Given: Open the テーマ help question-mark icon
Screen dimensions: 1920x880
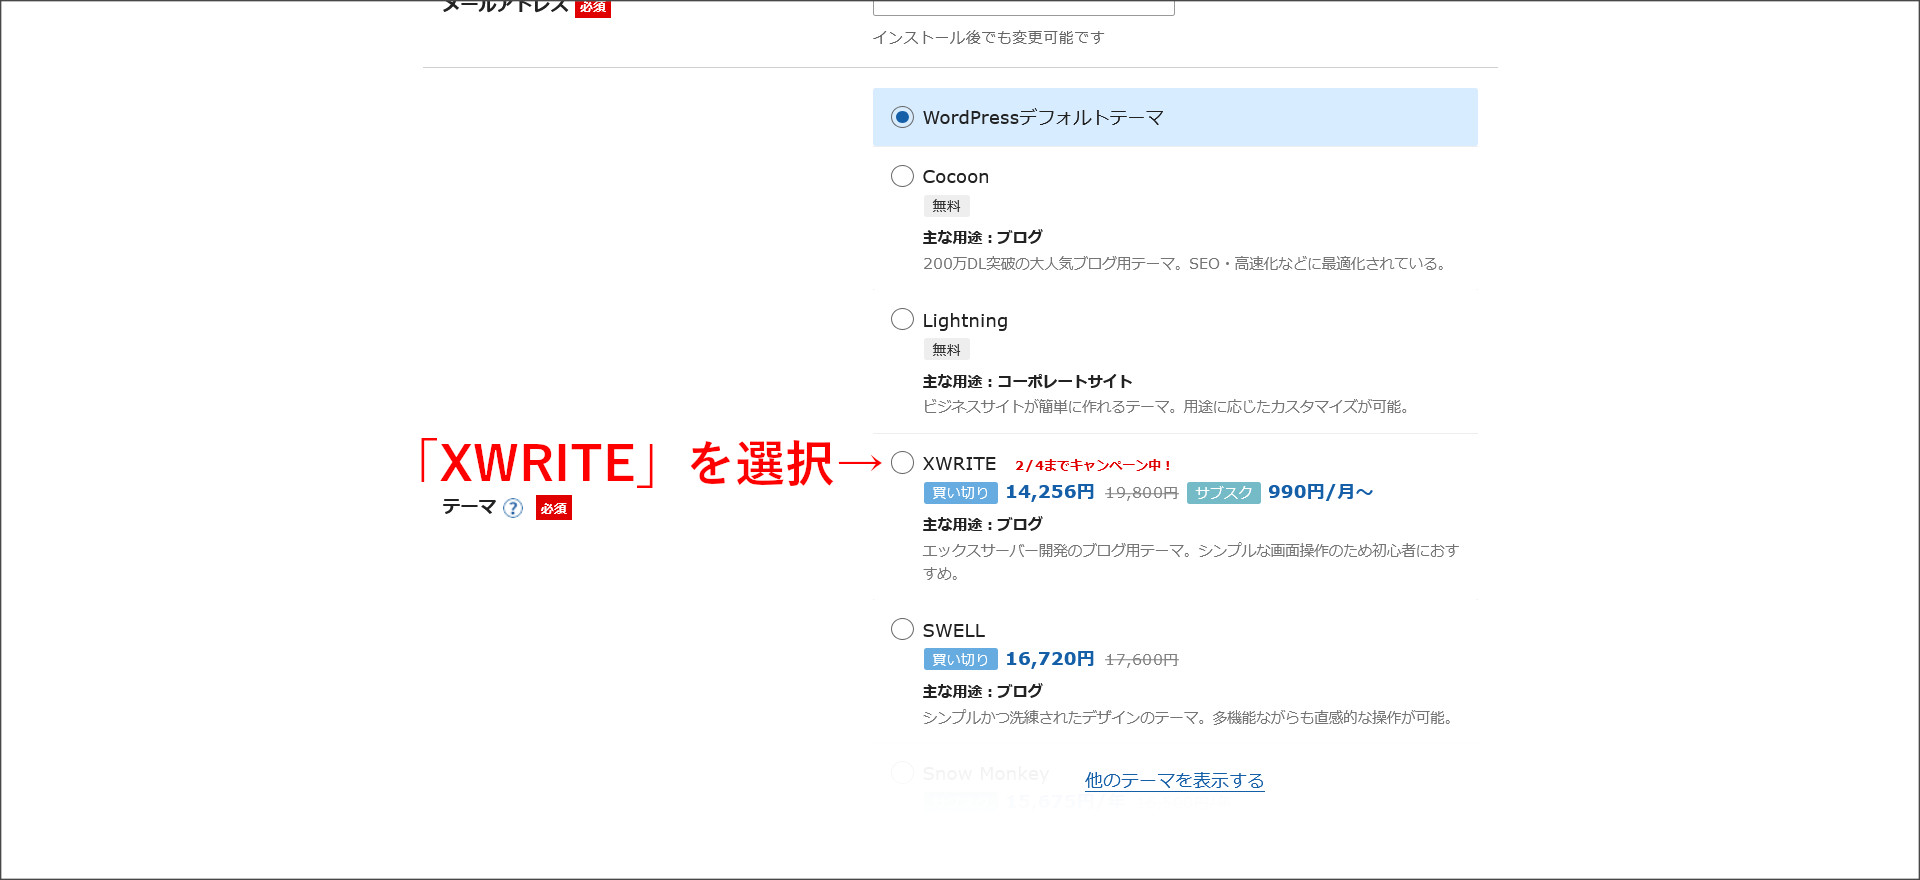Looking at the screenshot, I should tap(513, 508).
